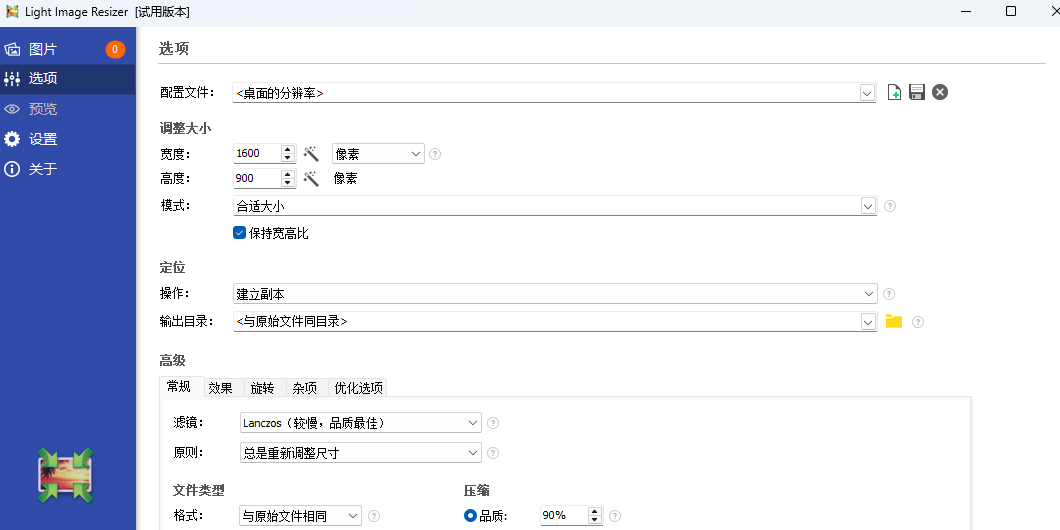Click the app icon in title bar
The image size is (1060, 530).
click(11, 11)
